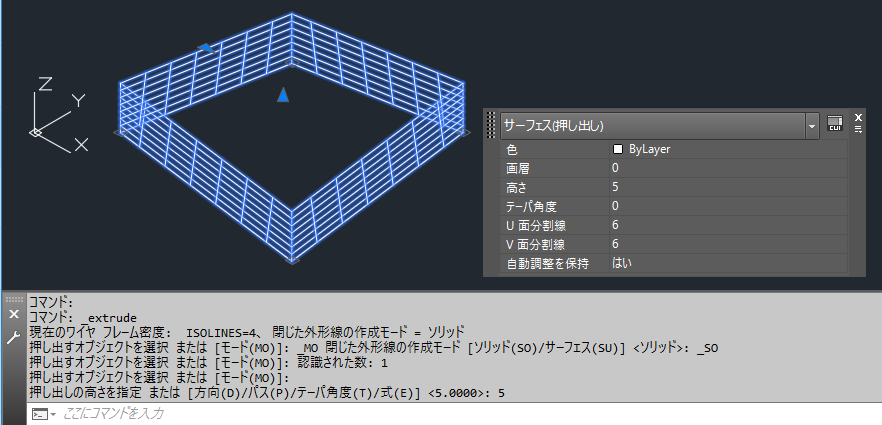The image size is (882, 425).
Task: Edit the V 面分割線 value
Action: (x=728, y=244)
